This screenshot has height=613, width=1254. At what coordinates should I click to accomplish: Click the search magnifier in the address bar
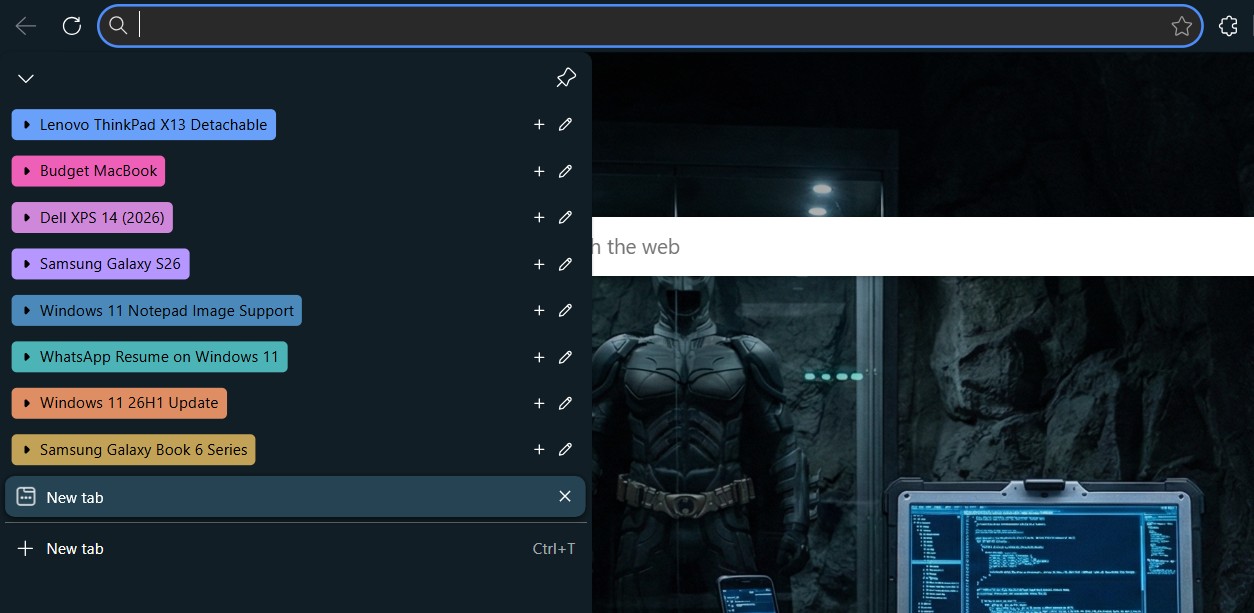(x=118, y=25)
